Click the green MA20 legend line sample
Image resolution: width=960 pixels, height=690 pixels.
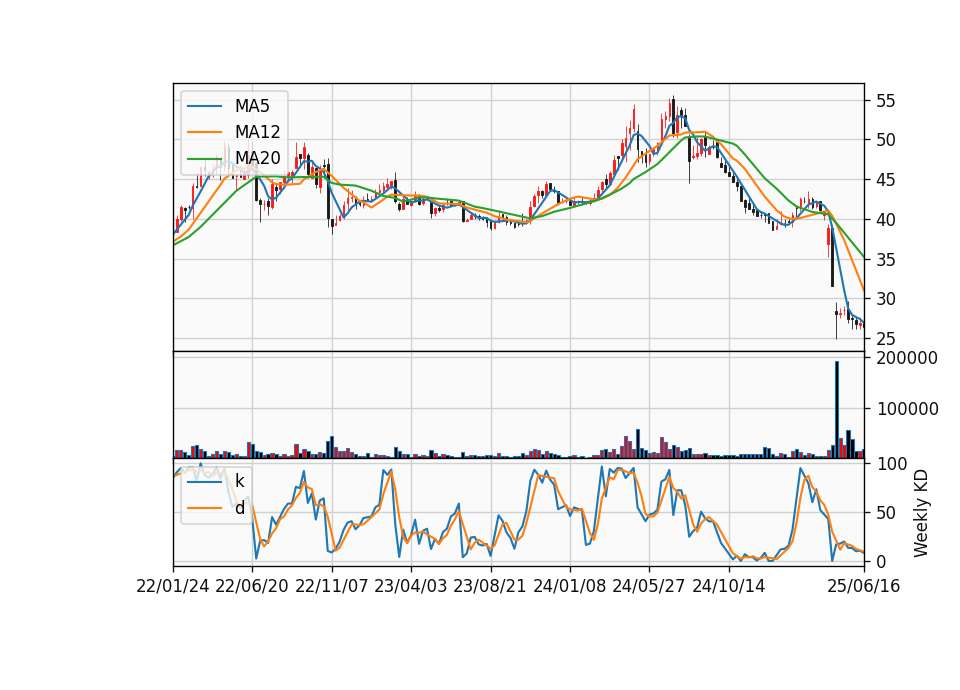[204, 159]
